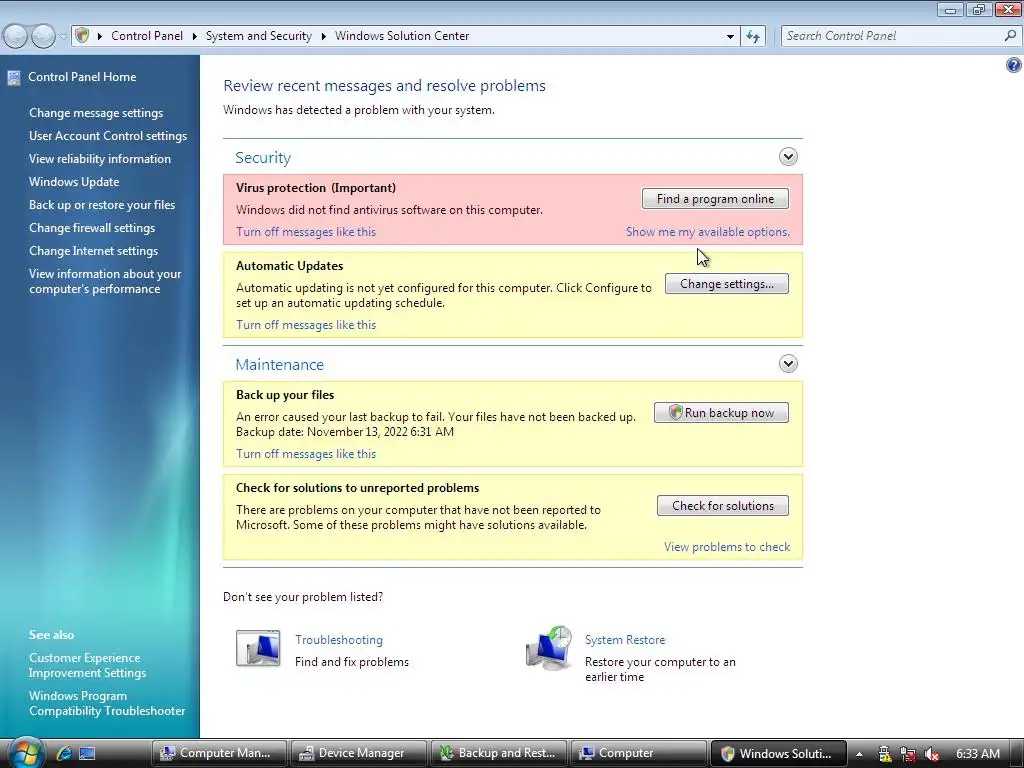Turn off Back up your files messages
Screen dimensions: 1024x768
[306, 454]
